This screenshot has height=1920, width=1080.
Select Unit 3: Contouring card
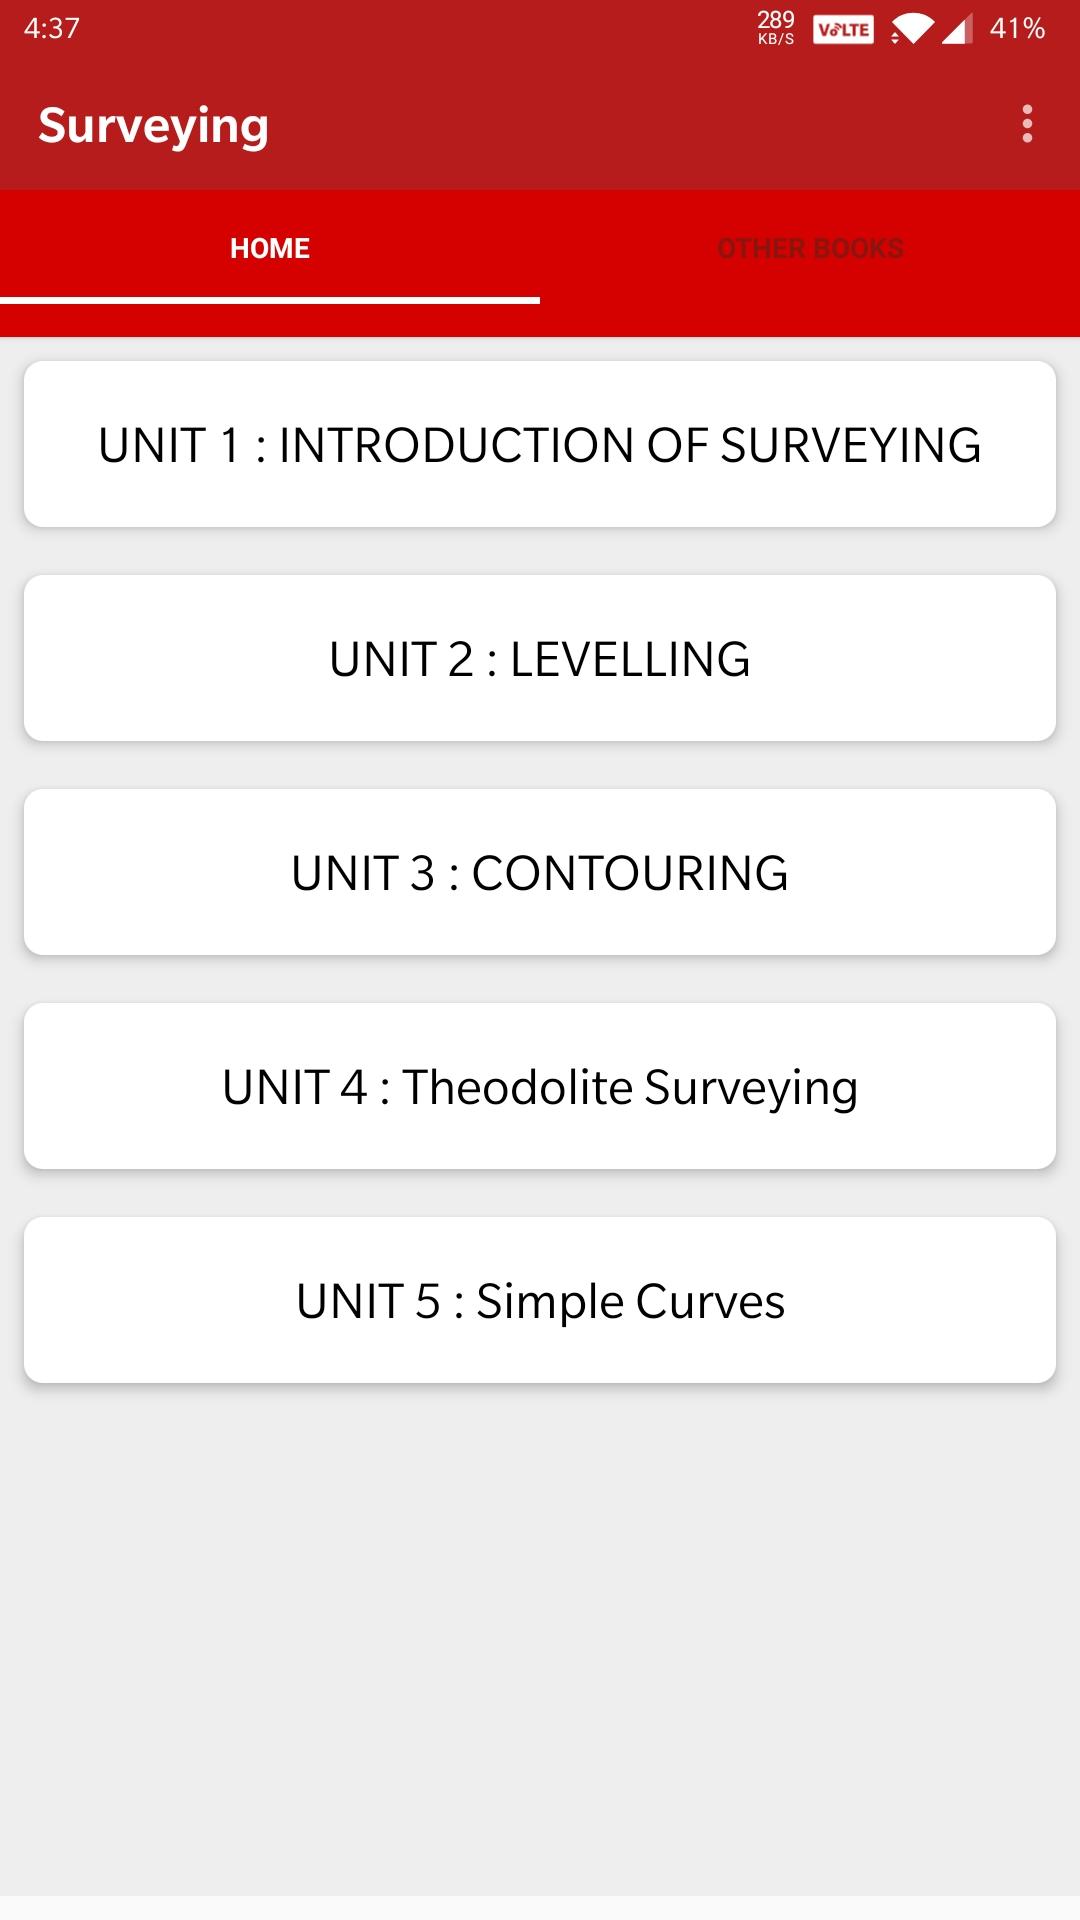pyautogui.click(x=540, y=872)
